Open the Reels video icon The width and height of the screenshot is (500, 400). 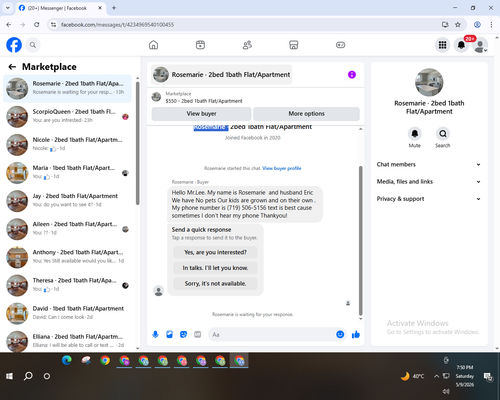200,45
